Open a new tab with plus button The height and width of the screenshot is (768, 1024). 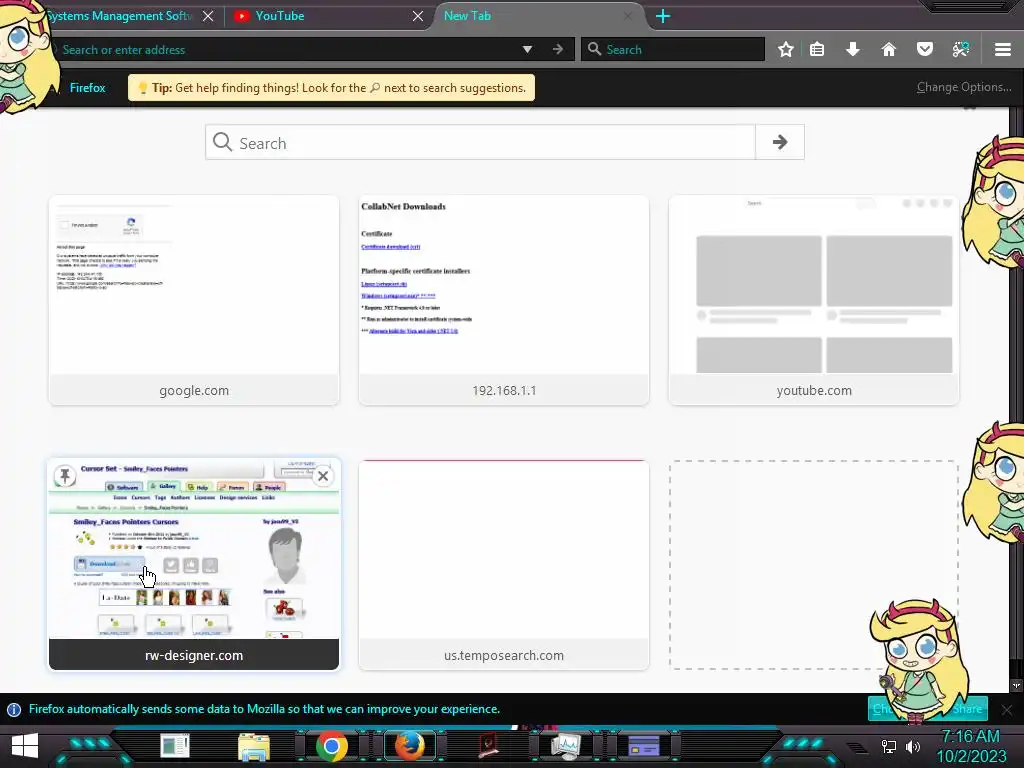(x=663, y=16)
